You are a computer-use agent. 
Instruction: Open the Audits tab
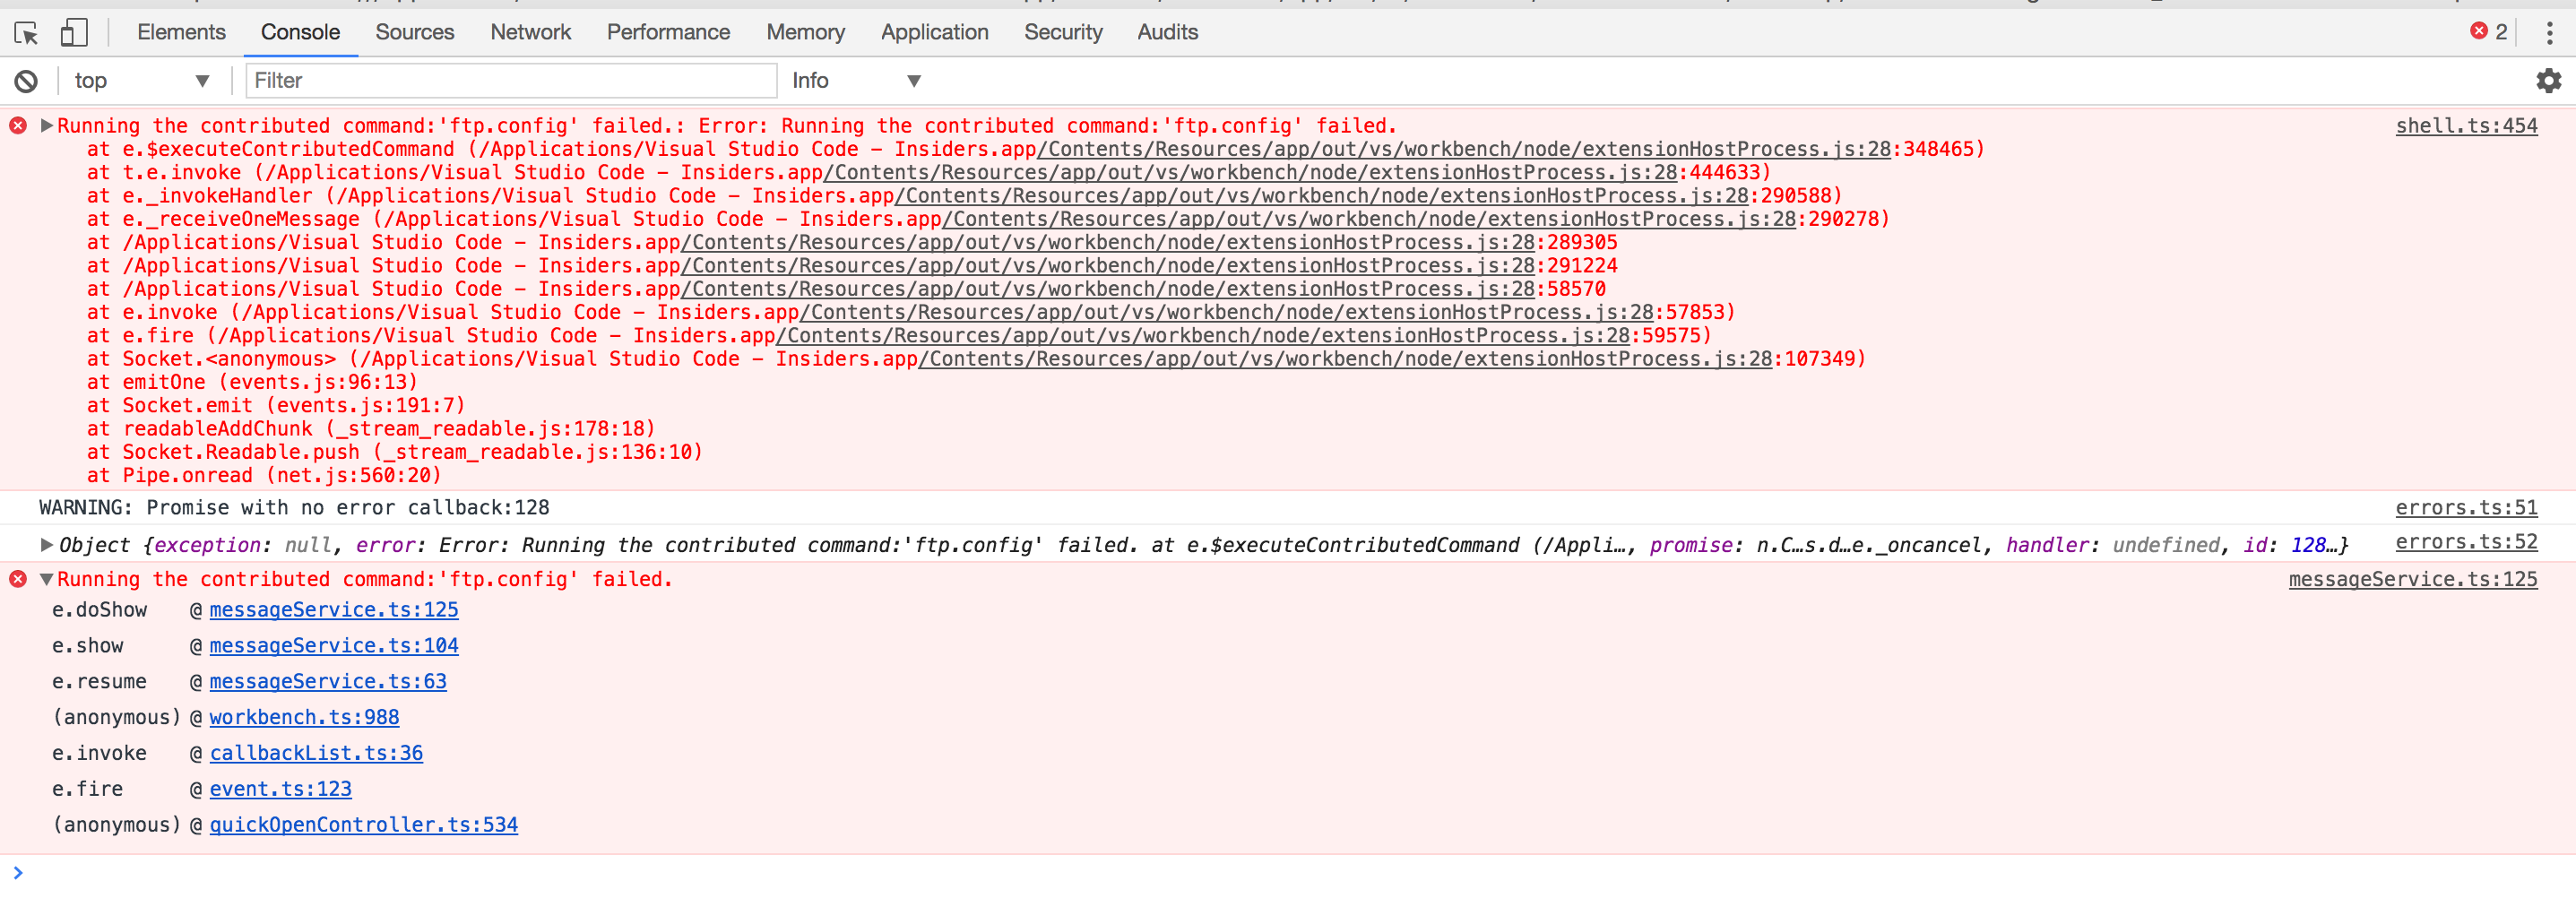click(1167, 32)
